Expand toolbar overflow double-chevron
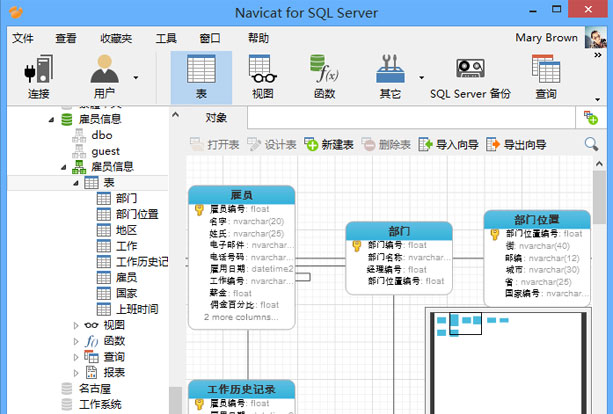 tap(598, 55)
